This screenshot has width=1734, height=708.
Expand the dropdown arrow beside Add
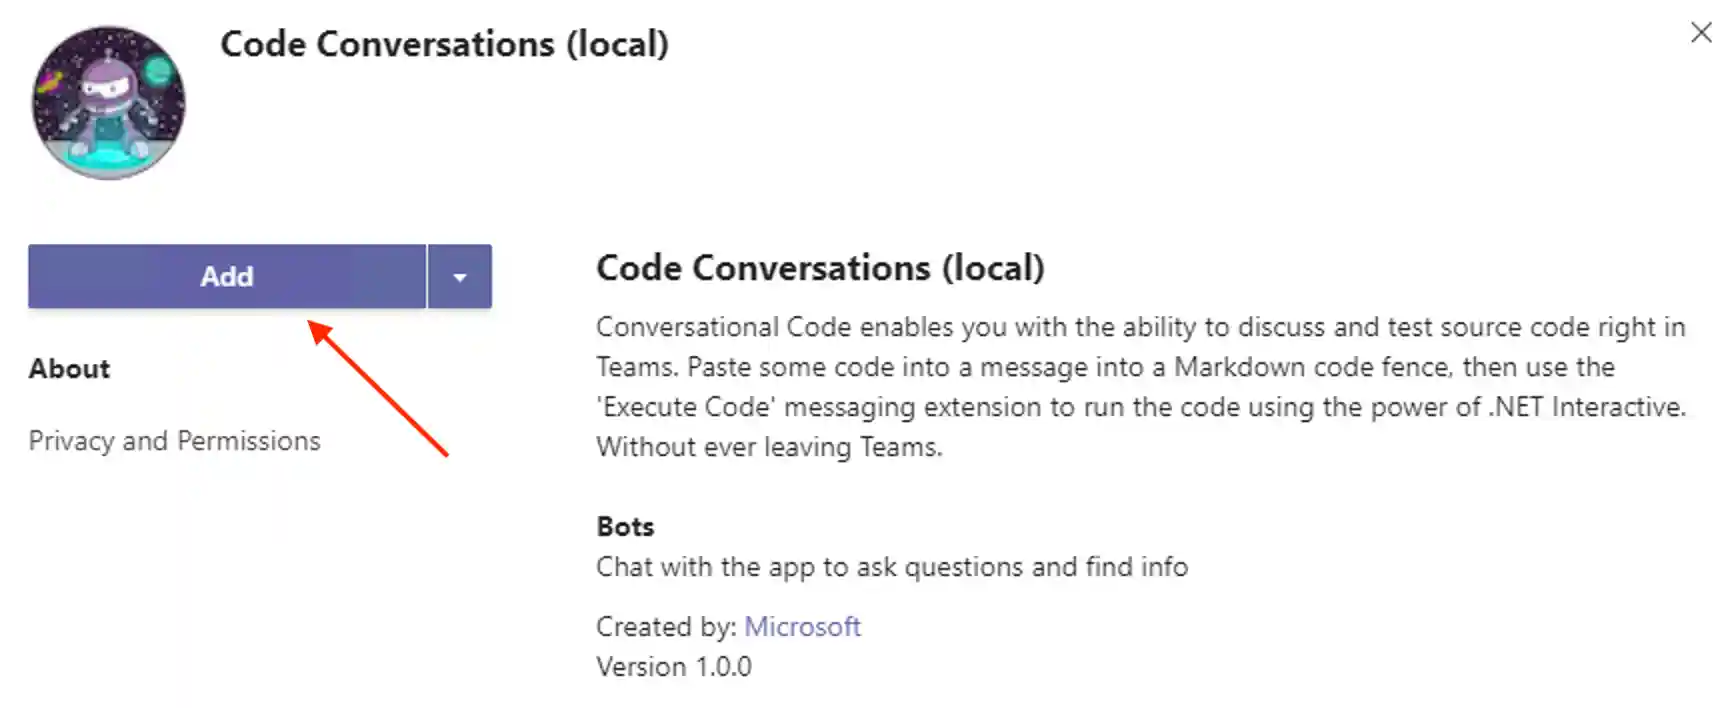pyautogui.click(x=460, y=277)
